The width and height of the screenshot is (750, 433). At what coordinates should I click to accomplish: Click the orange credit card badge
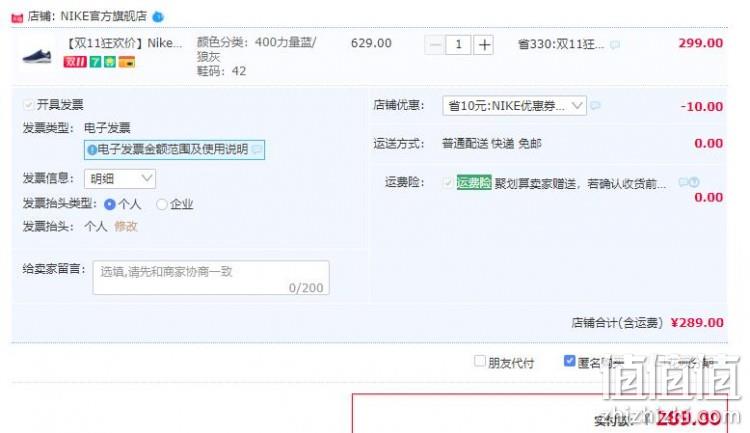[x=127, y=62]
